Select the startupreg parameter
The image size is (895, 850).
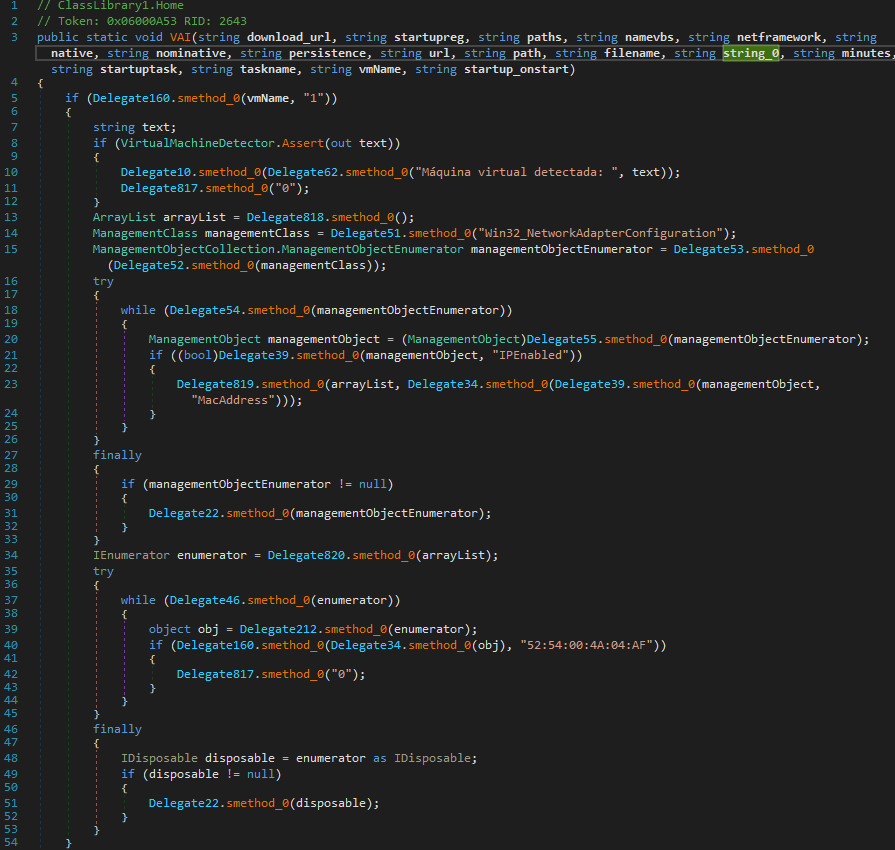coord(429,37)
